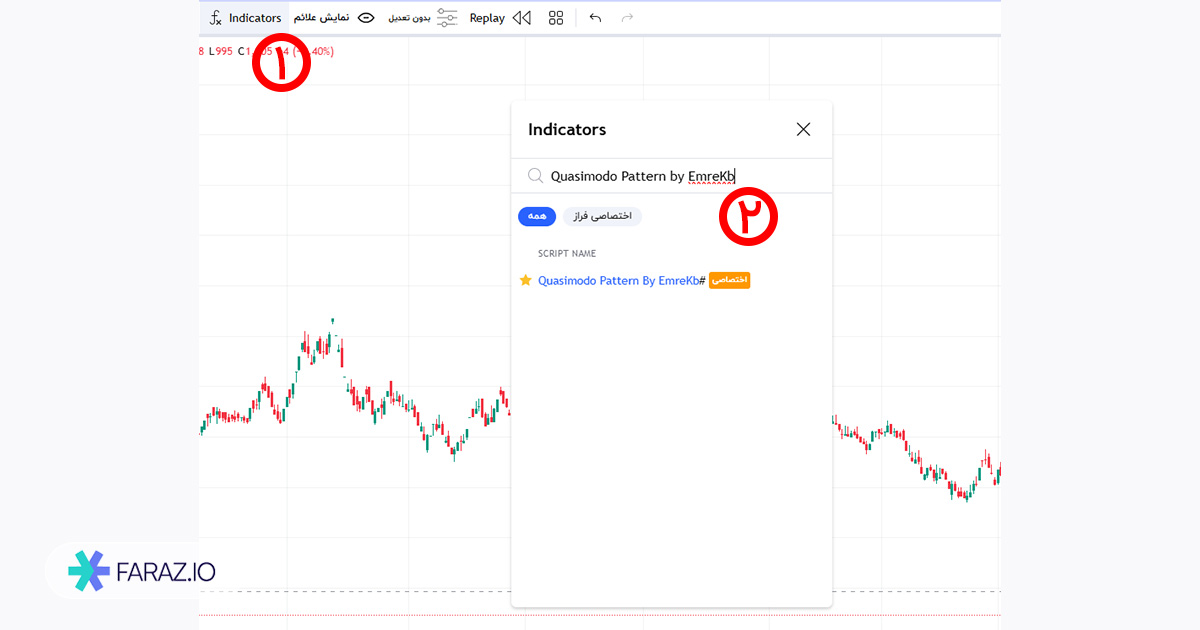Click the orange اختصاصی badge

point(729,280)
